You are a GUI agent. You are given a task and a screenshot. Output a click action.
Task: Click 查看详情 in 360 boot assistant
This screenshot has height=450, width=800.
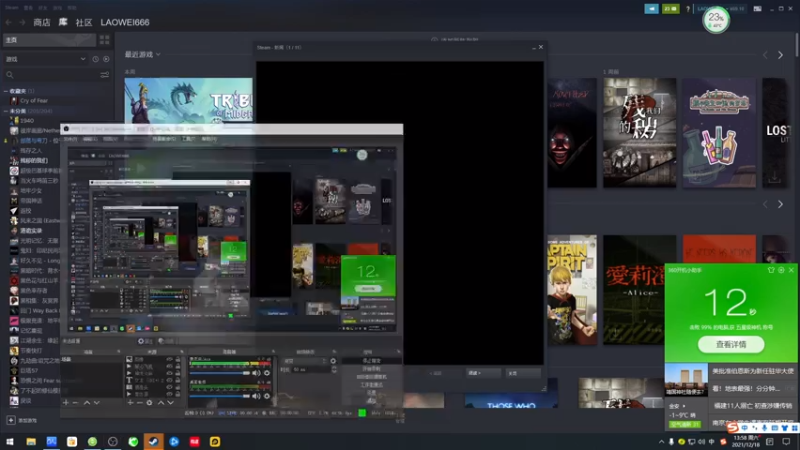[731, 344]
